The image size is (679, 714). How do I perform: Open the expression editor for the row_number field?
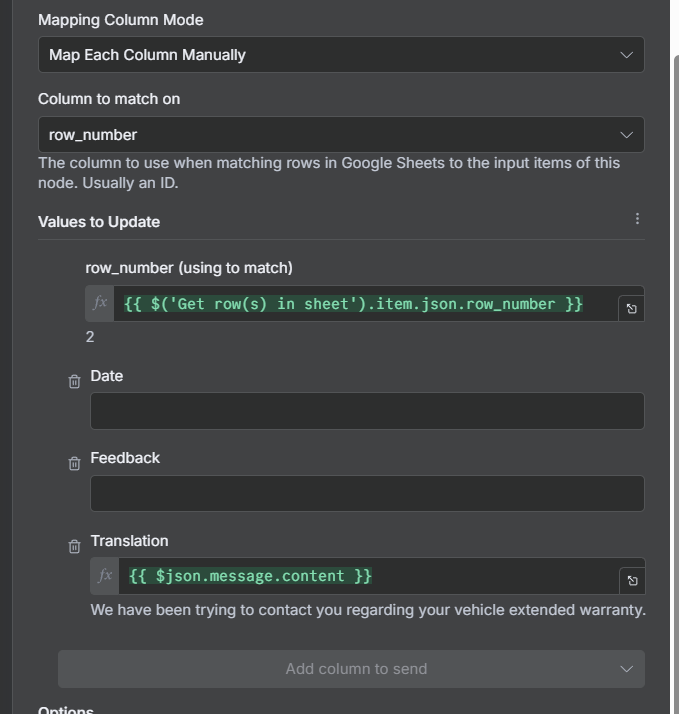[x=631, y=308]
